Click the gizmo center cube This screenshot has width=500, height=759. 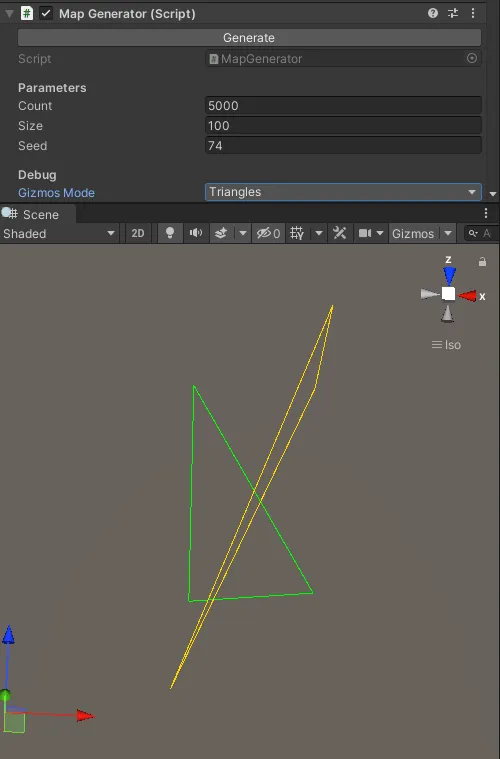[x=449, y=294]
